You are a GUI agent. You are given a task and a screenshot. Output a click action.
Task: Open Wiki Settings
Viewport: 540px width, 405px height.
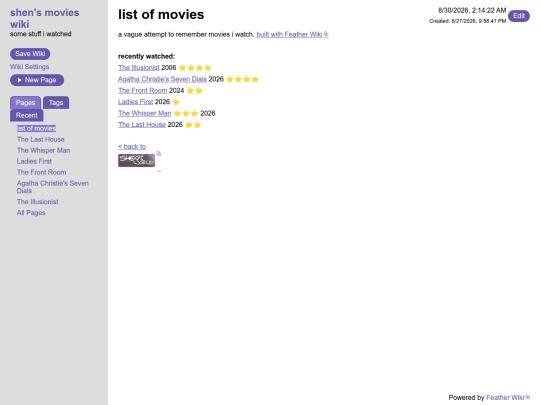pos(29,67)
